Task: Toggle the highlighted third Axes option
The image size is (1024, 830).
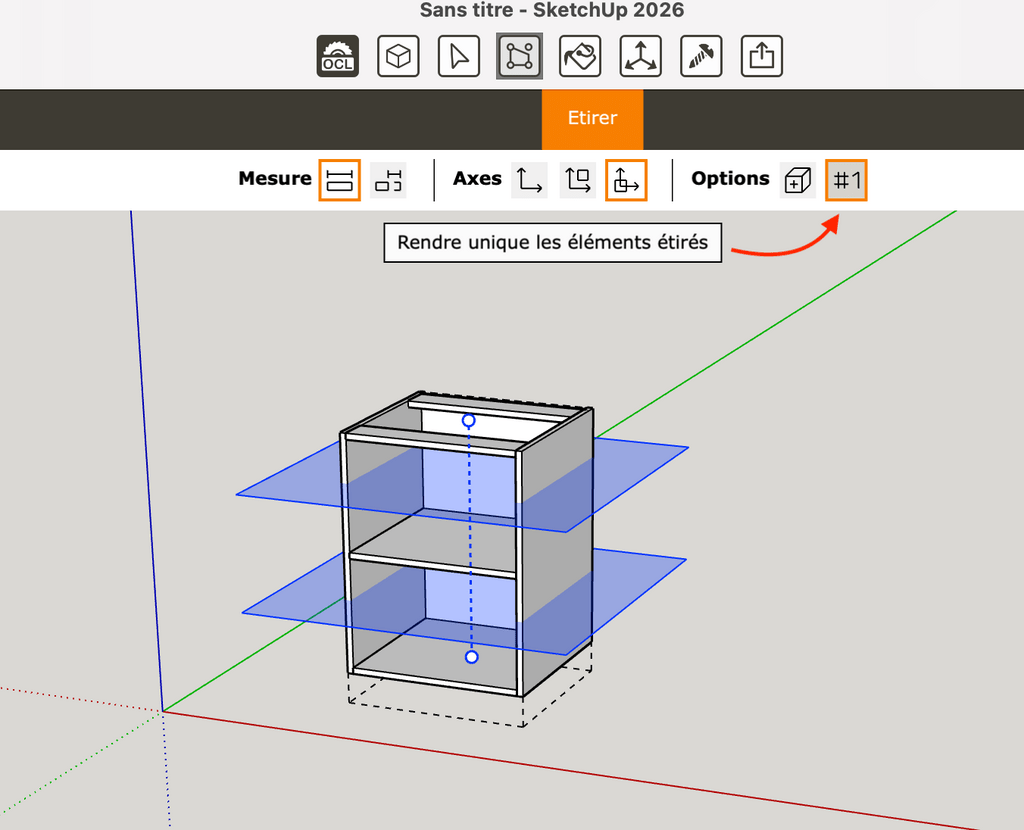Action: [626, 180]
